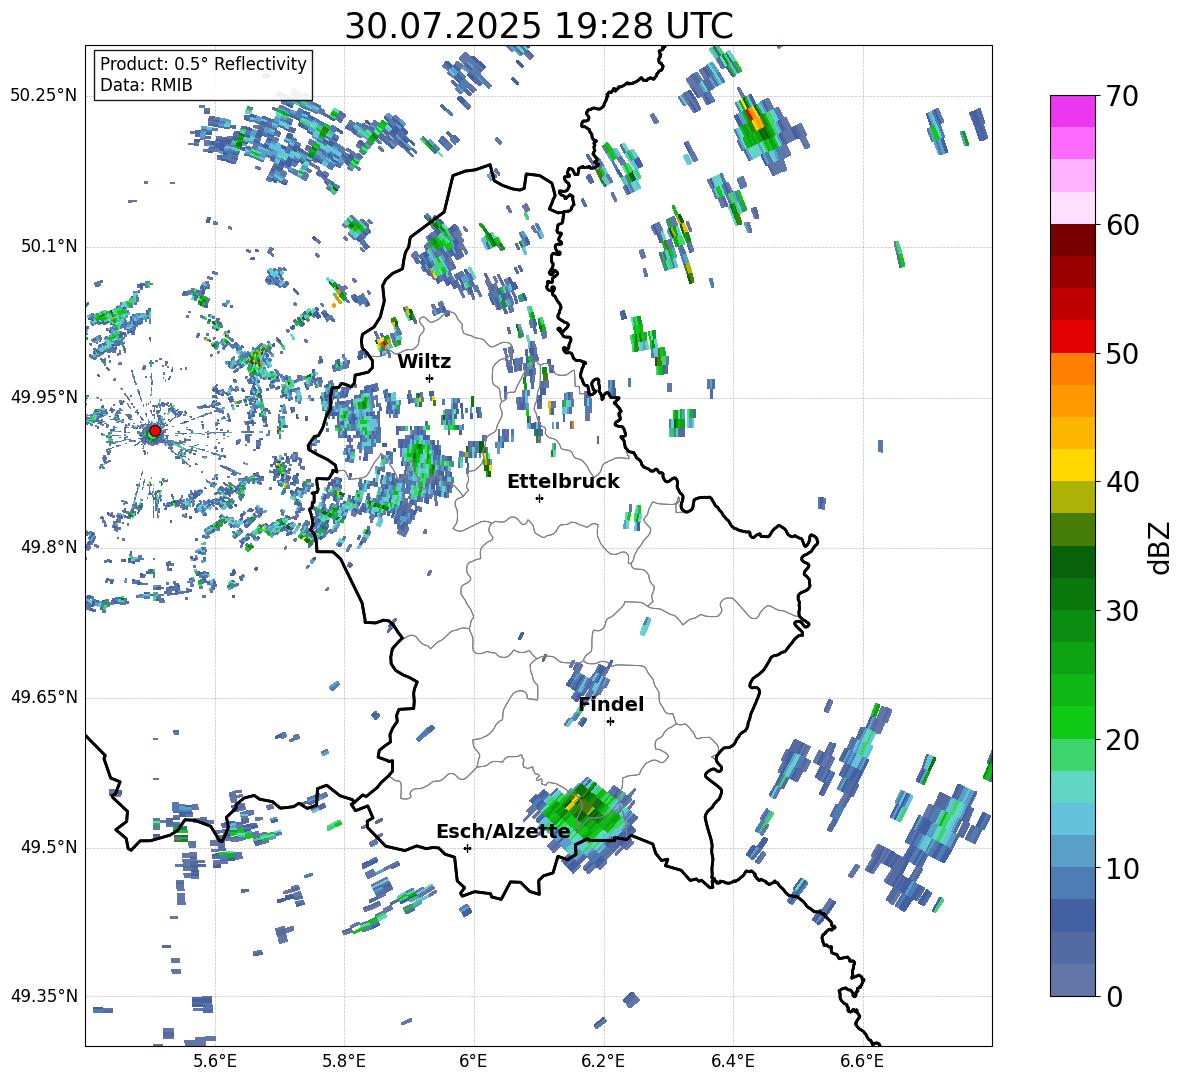Click the Wiltz station cross marker

430,378
